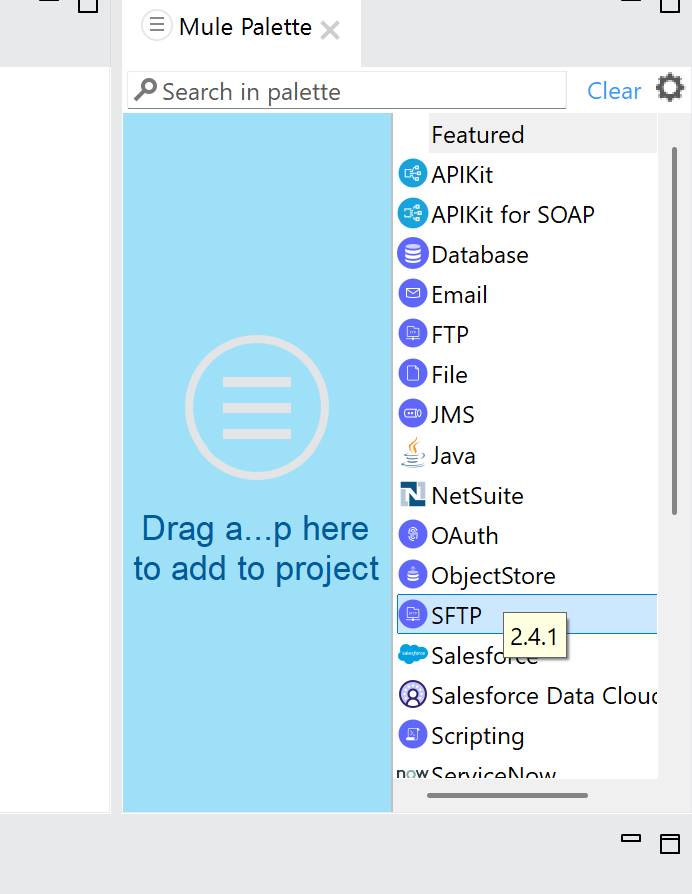The image size is (692, 894).
Task: Click Clear next to search box
Action: (614, 91)
